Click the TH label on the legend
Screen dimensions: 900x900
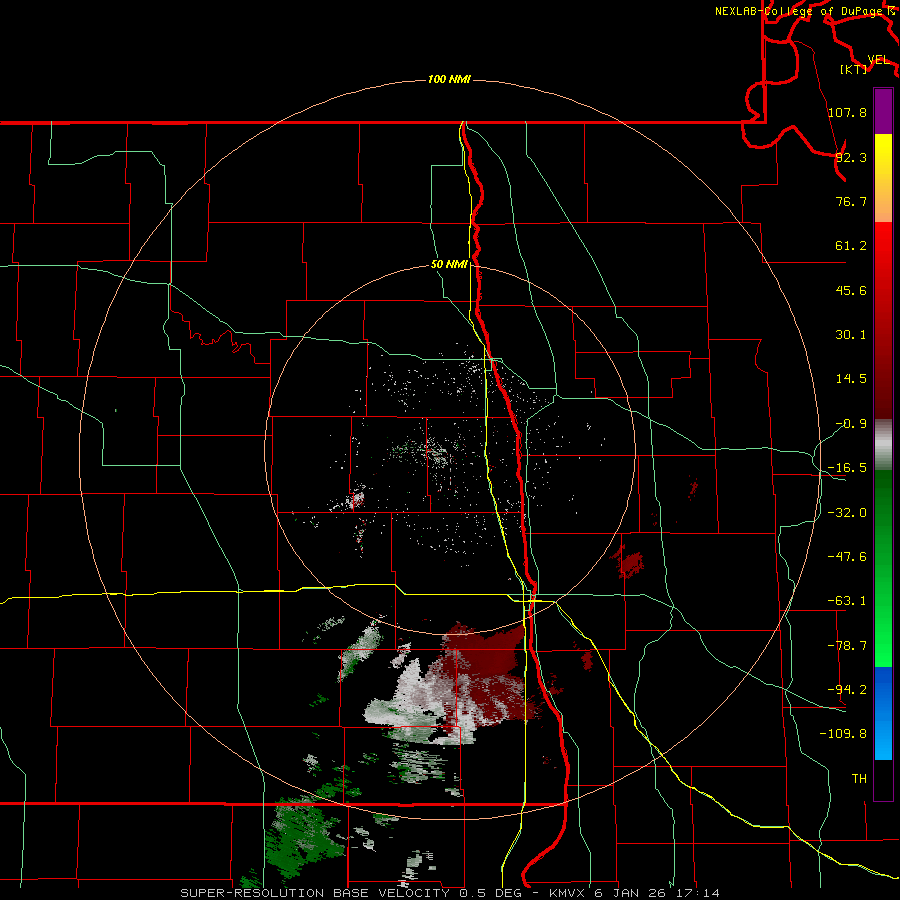pos(859,778)
